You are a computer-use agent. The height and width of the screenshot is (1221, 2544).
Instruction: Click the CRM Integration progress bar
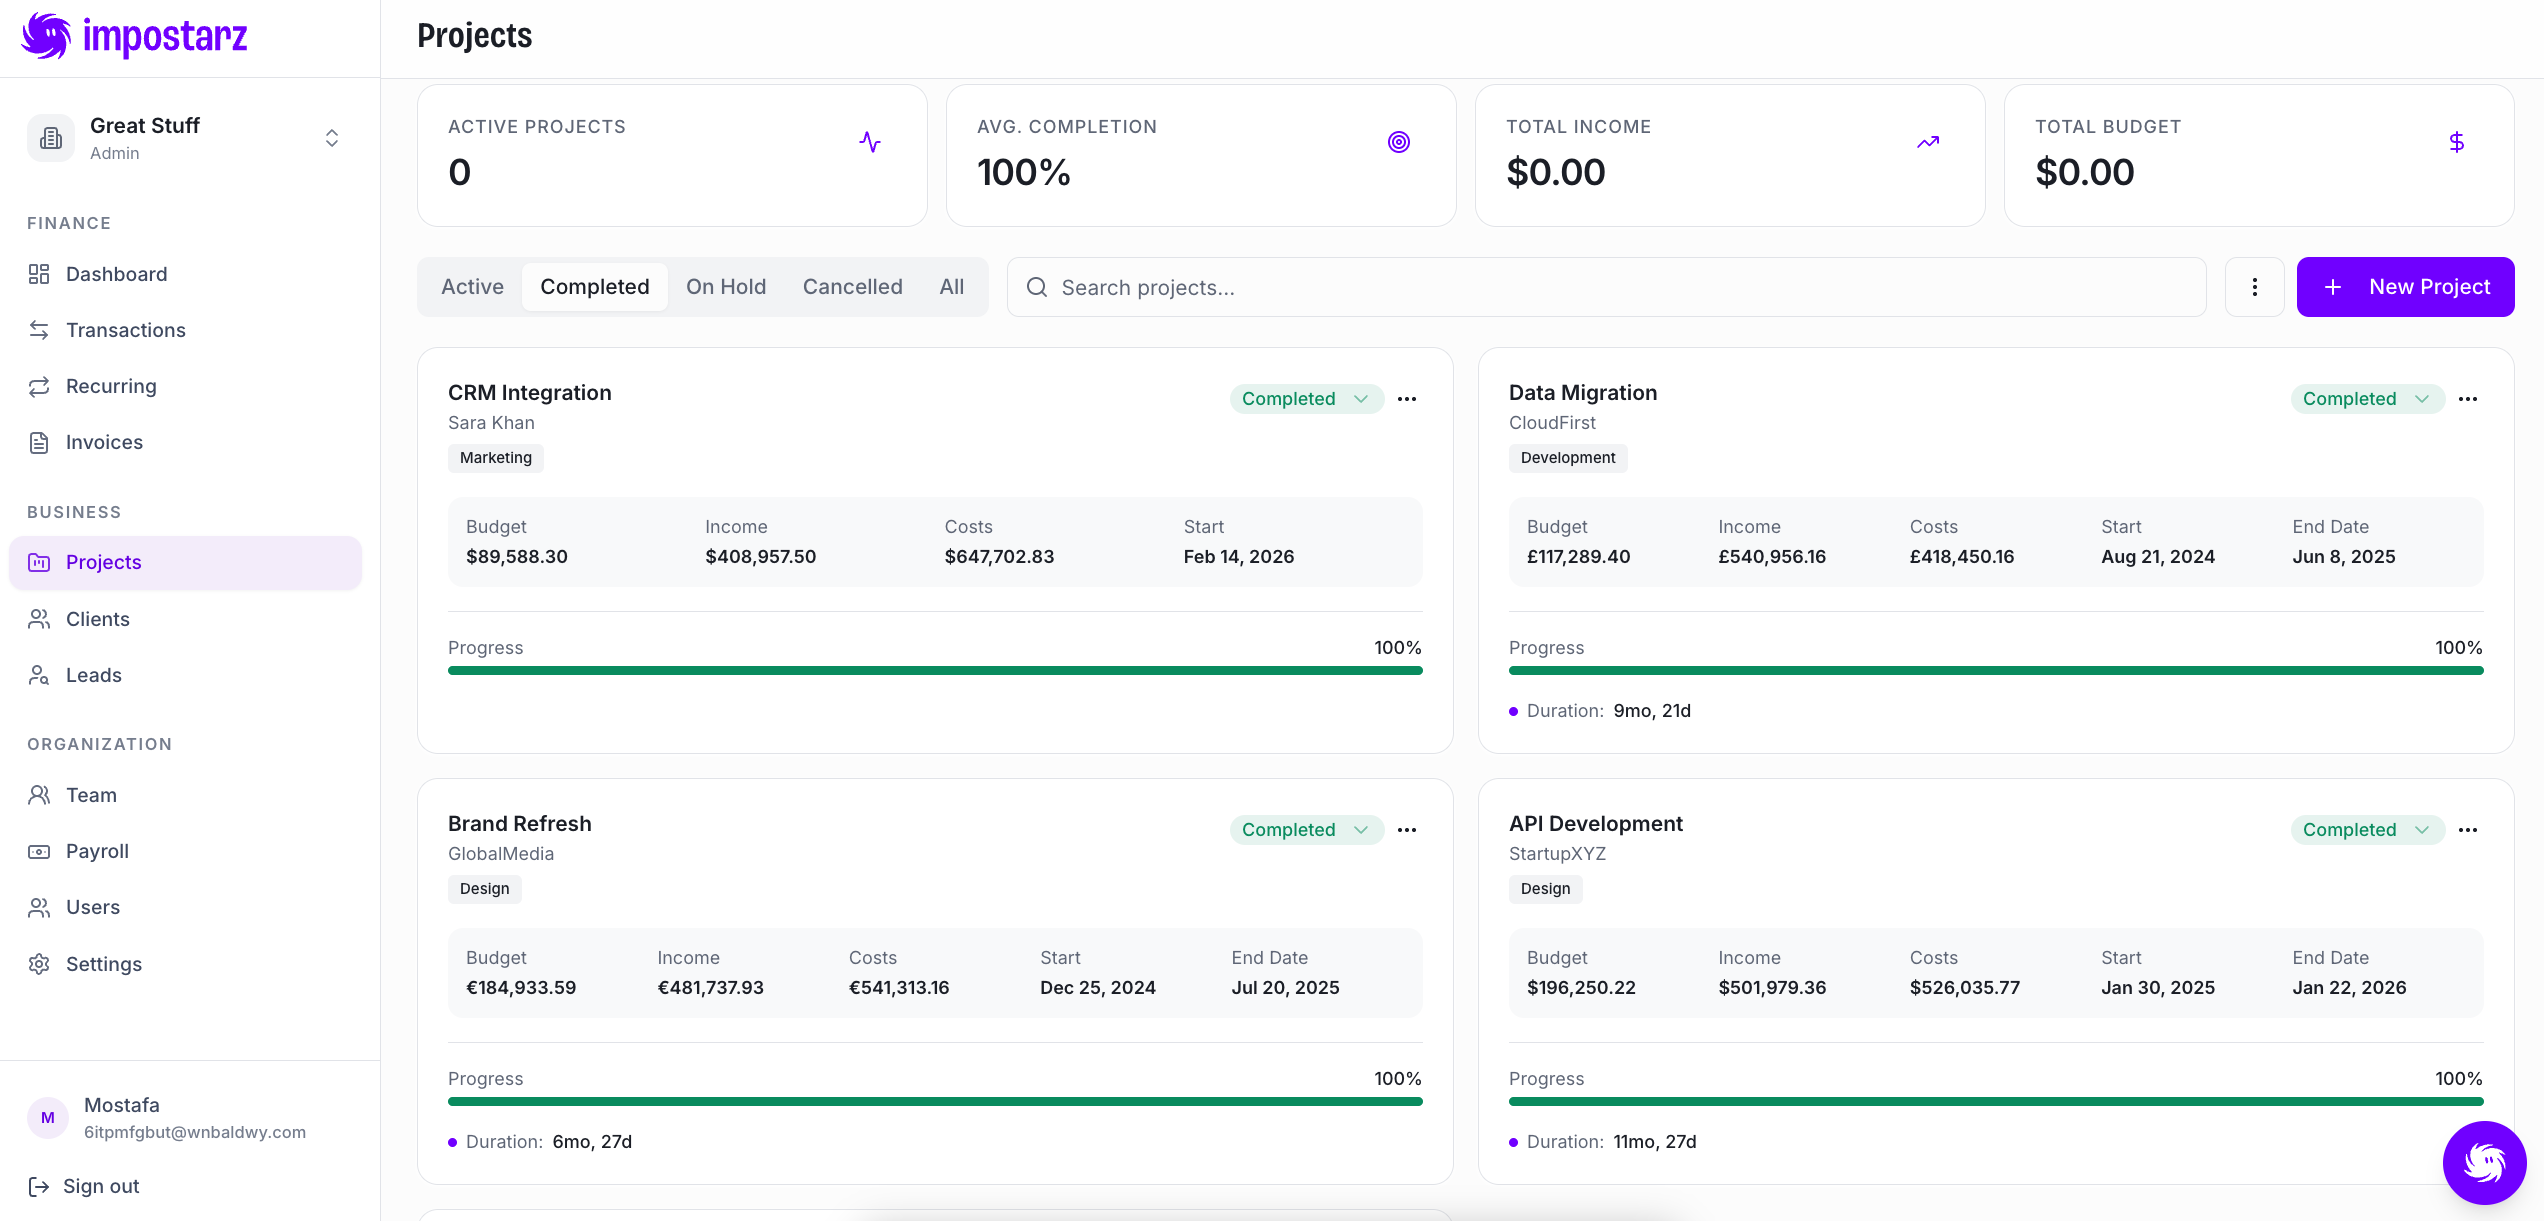click(x=935, y=671)
